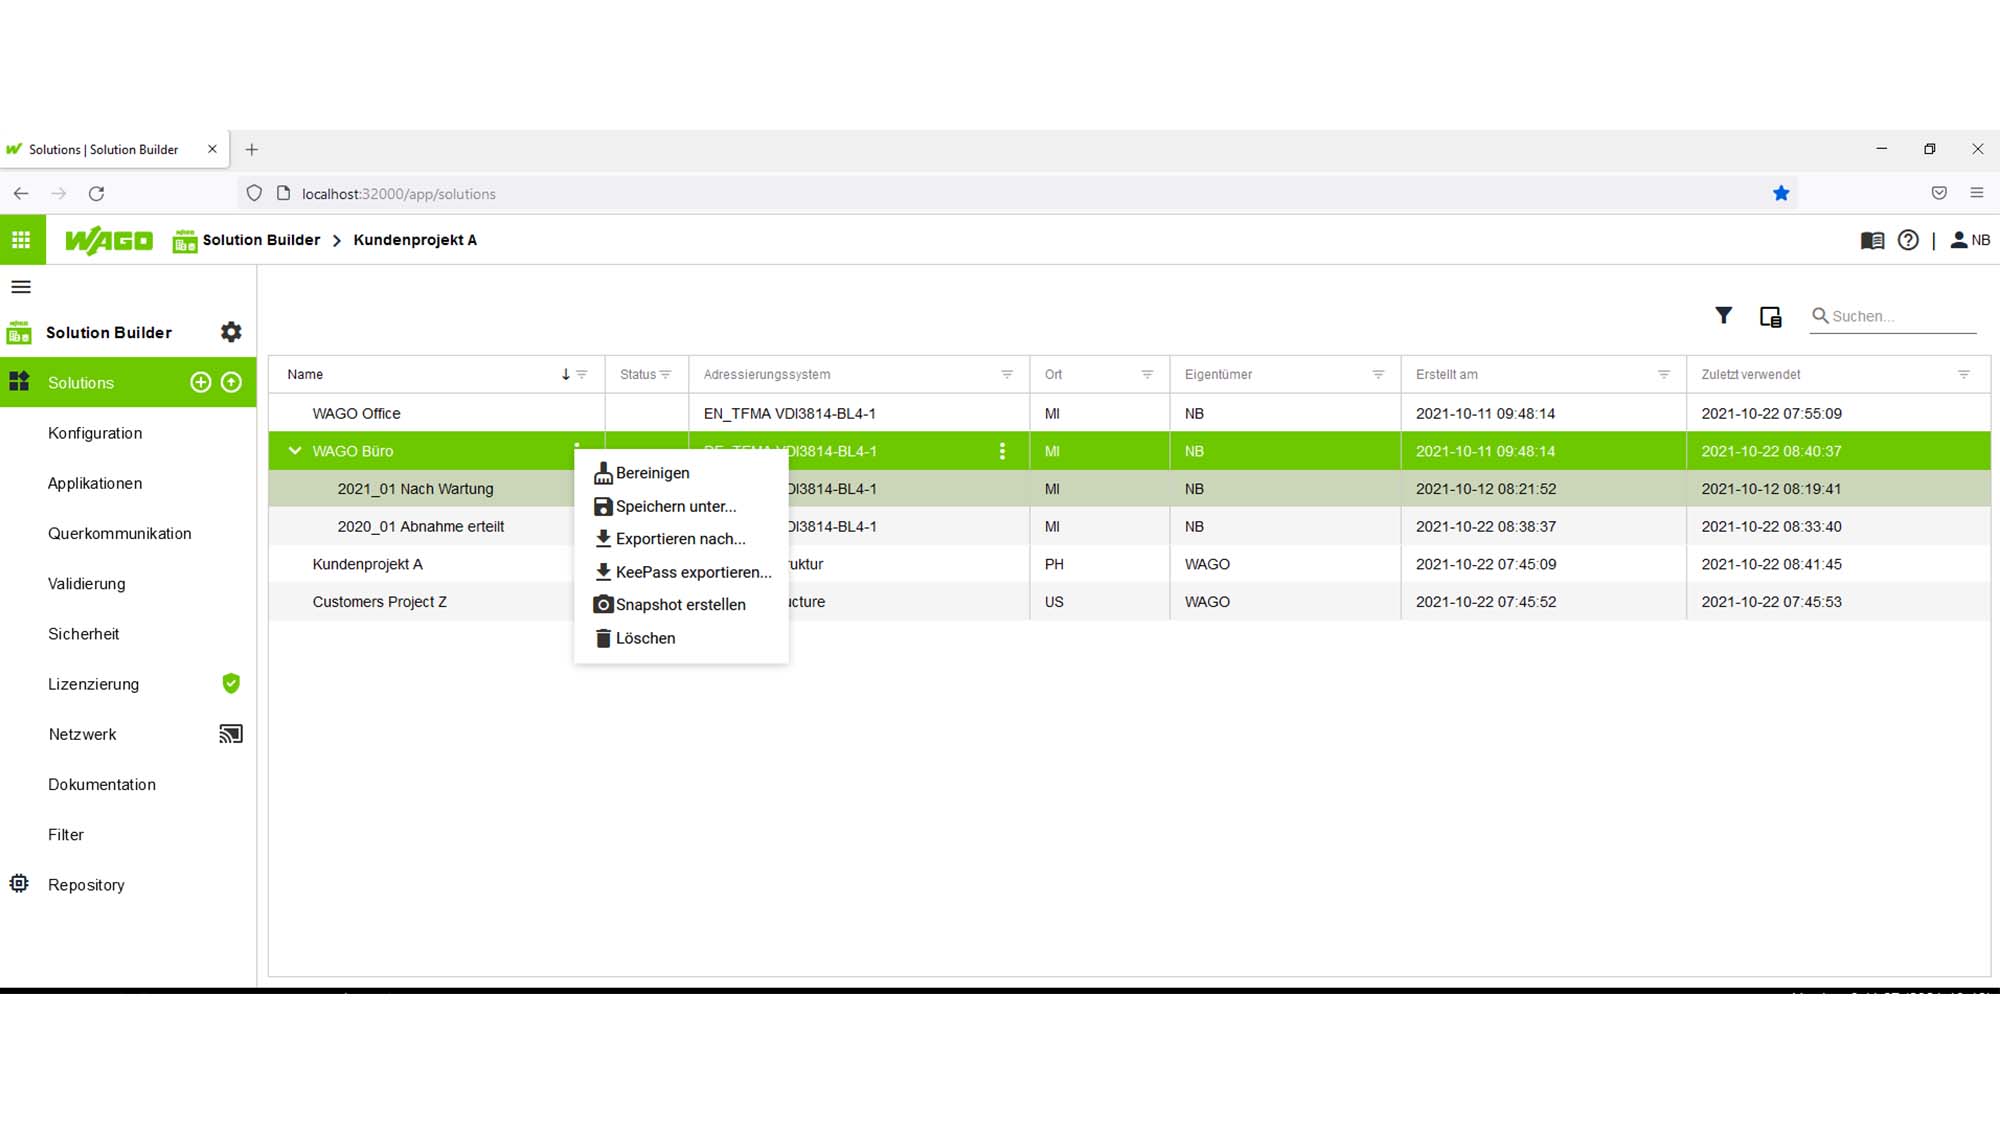Image resolution: width=2000 pixels, height=1125 pixels.
Task: Open the three-dot menu in WAGO Büro row
Action: point(1002,451)
